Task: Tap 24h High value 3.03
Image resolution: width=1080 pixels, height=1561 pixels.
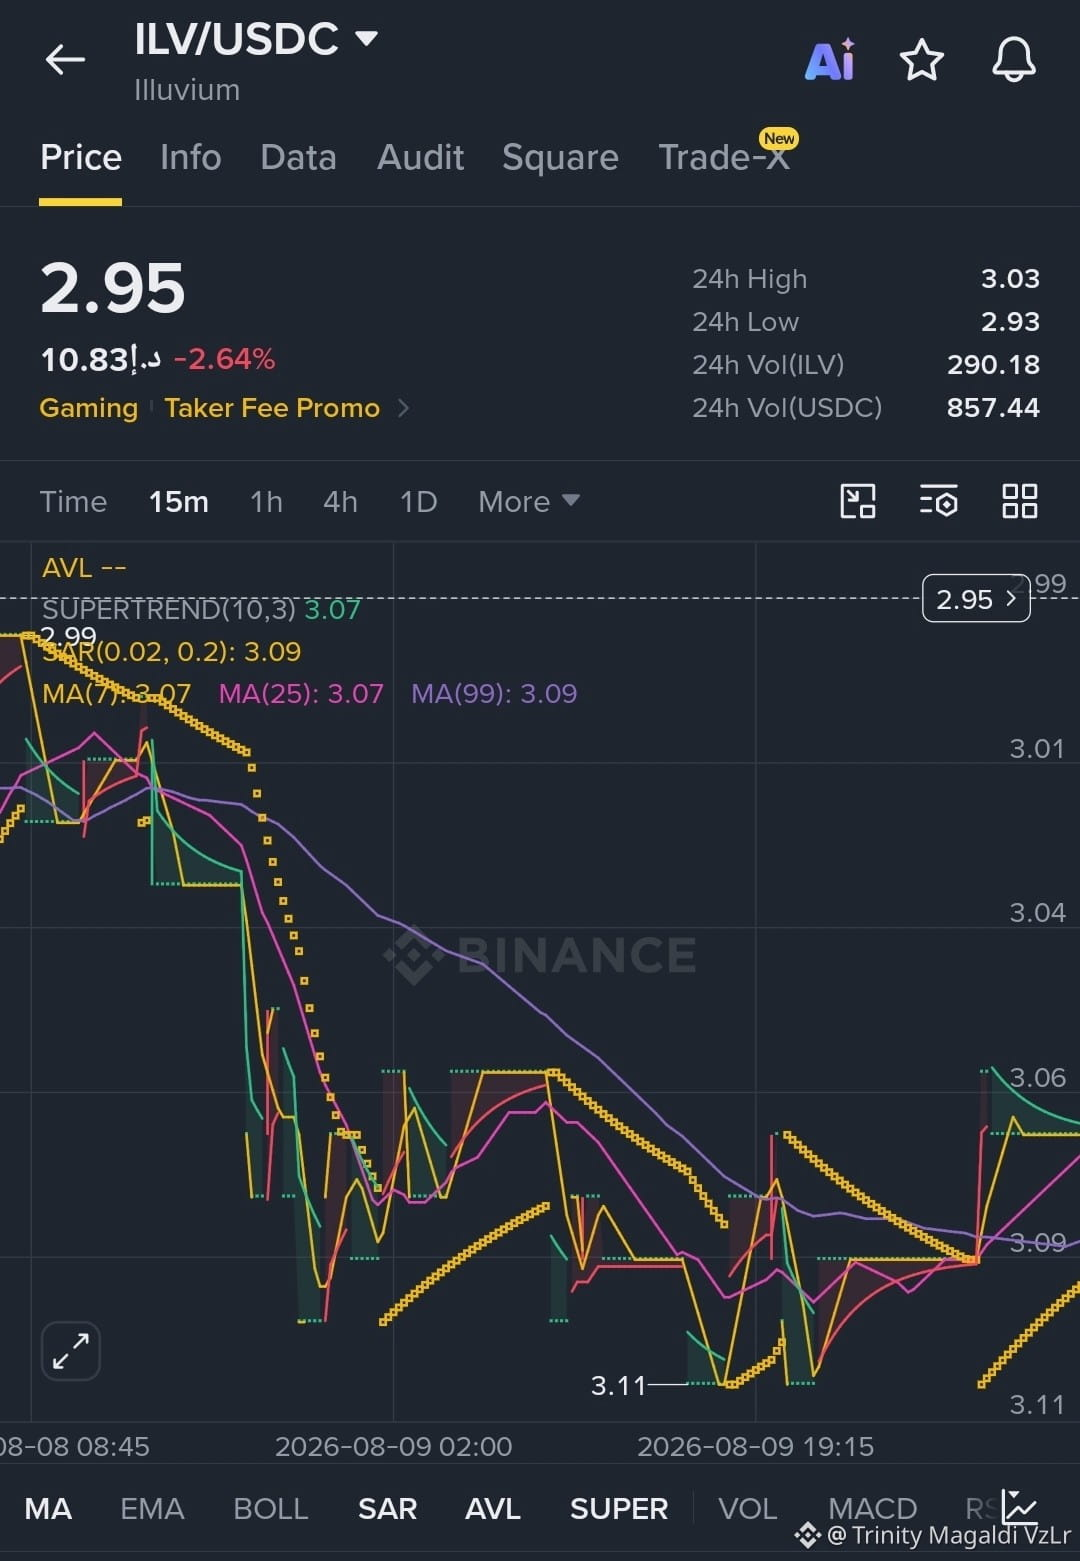Action: (1010, 278)
